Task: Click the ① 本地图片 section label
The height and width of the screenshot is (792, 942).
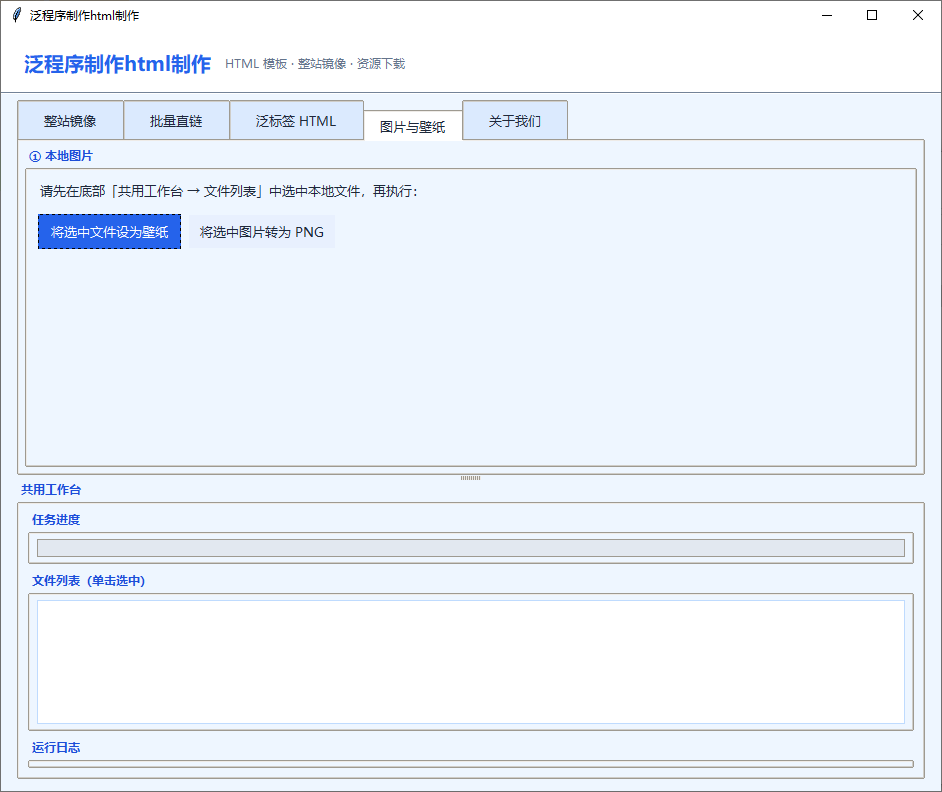Action: [x=61, y=156]
